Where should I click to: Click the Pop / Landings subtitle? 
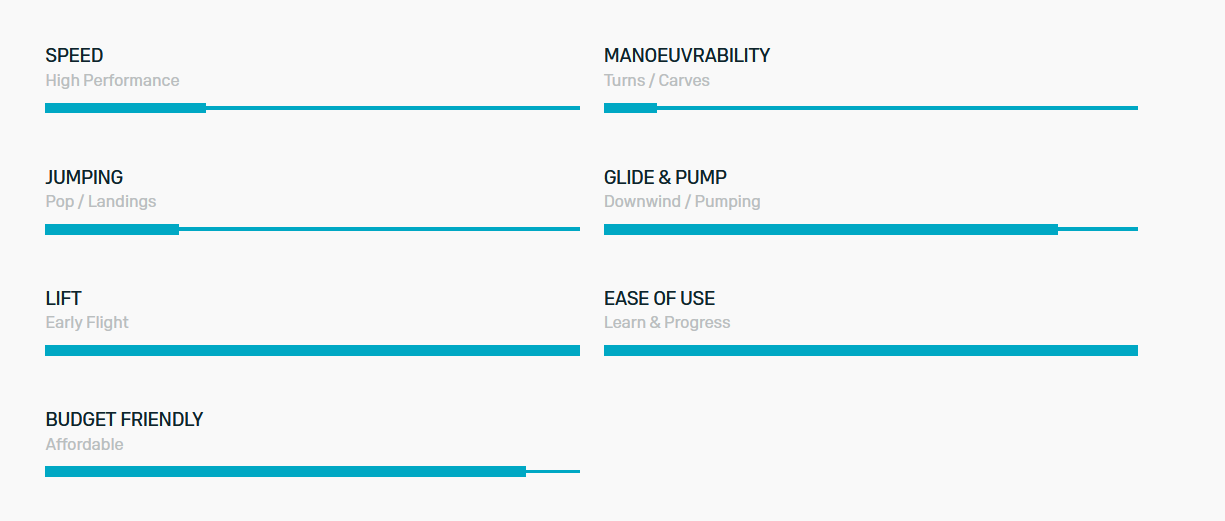(x=101, y=202)
